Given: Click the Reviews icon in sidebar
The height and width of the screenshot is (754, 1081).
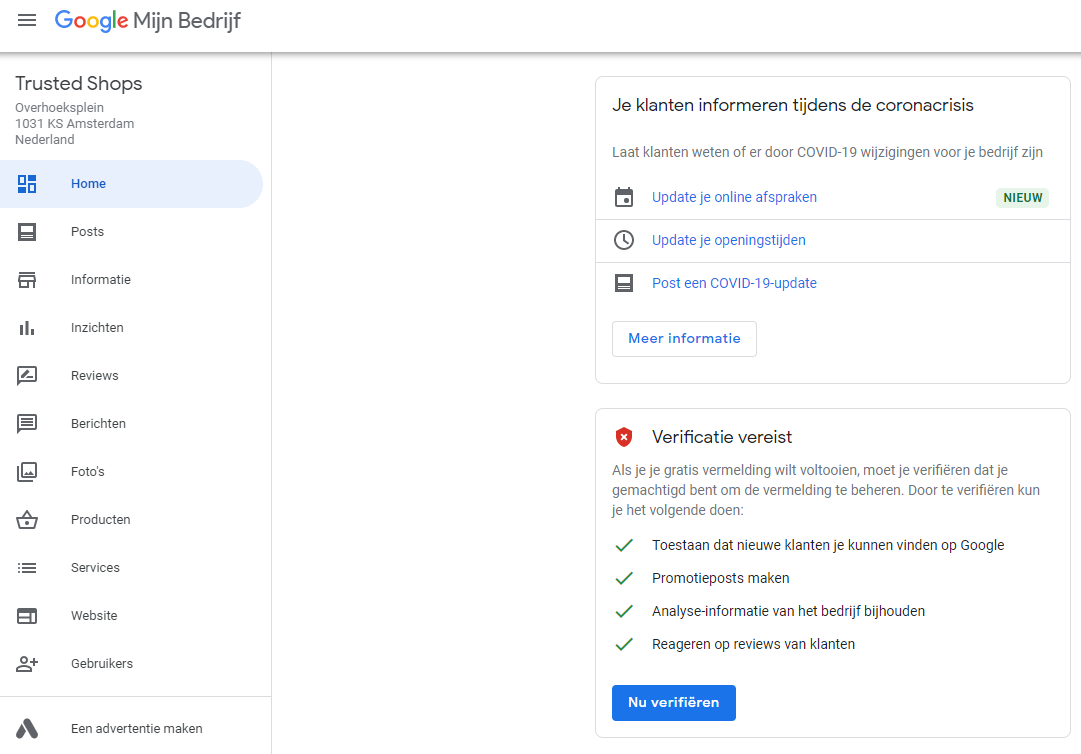Looking at the screenshot, I should coord(27,376).
